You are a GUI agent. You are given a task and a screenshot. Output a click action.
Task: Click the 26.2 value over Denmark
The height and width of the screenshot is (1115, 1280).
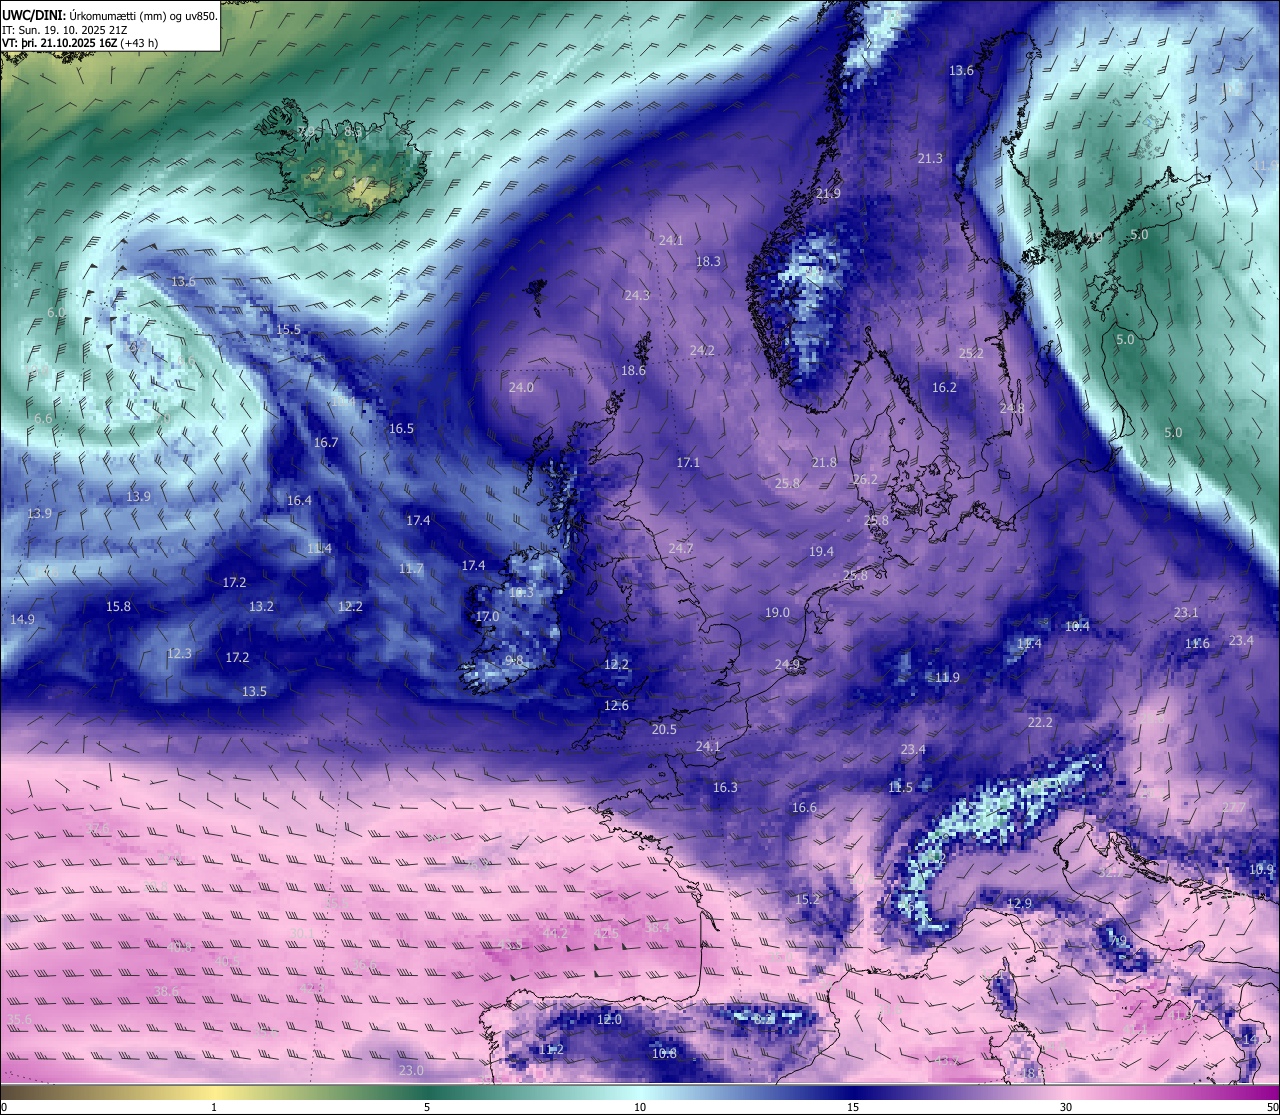tap(865, 479)
